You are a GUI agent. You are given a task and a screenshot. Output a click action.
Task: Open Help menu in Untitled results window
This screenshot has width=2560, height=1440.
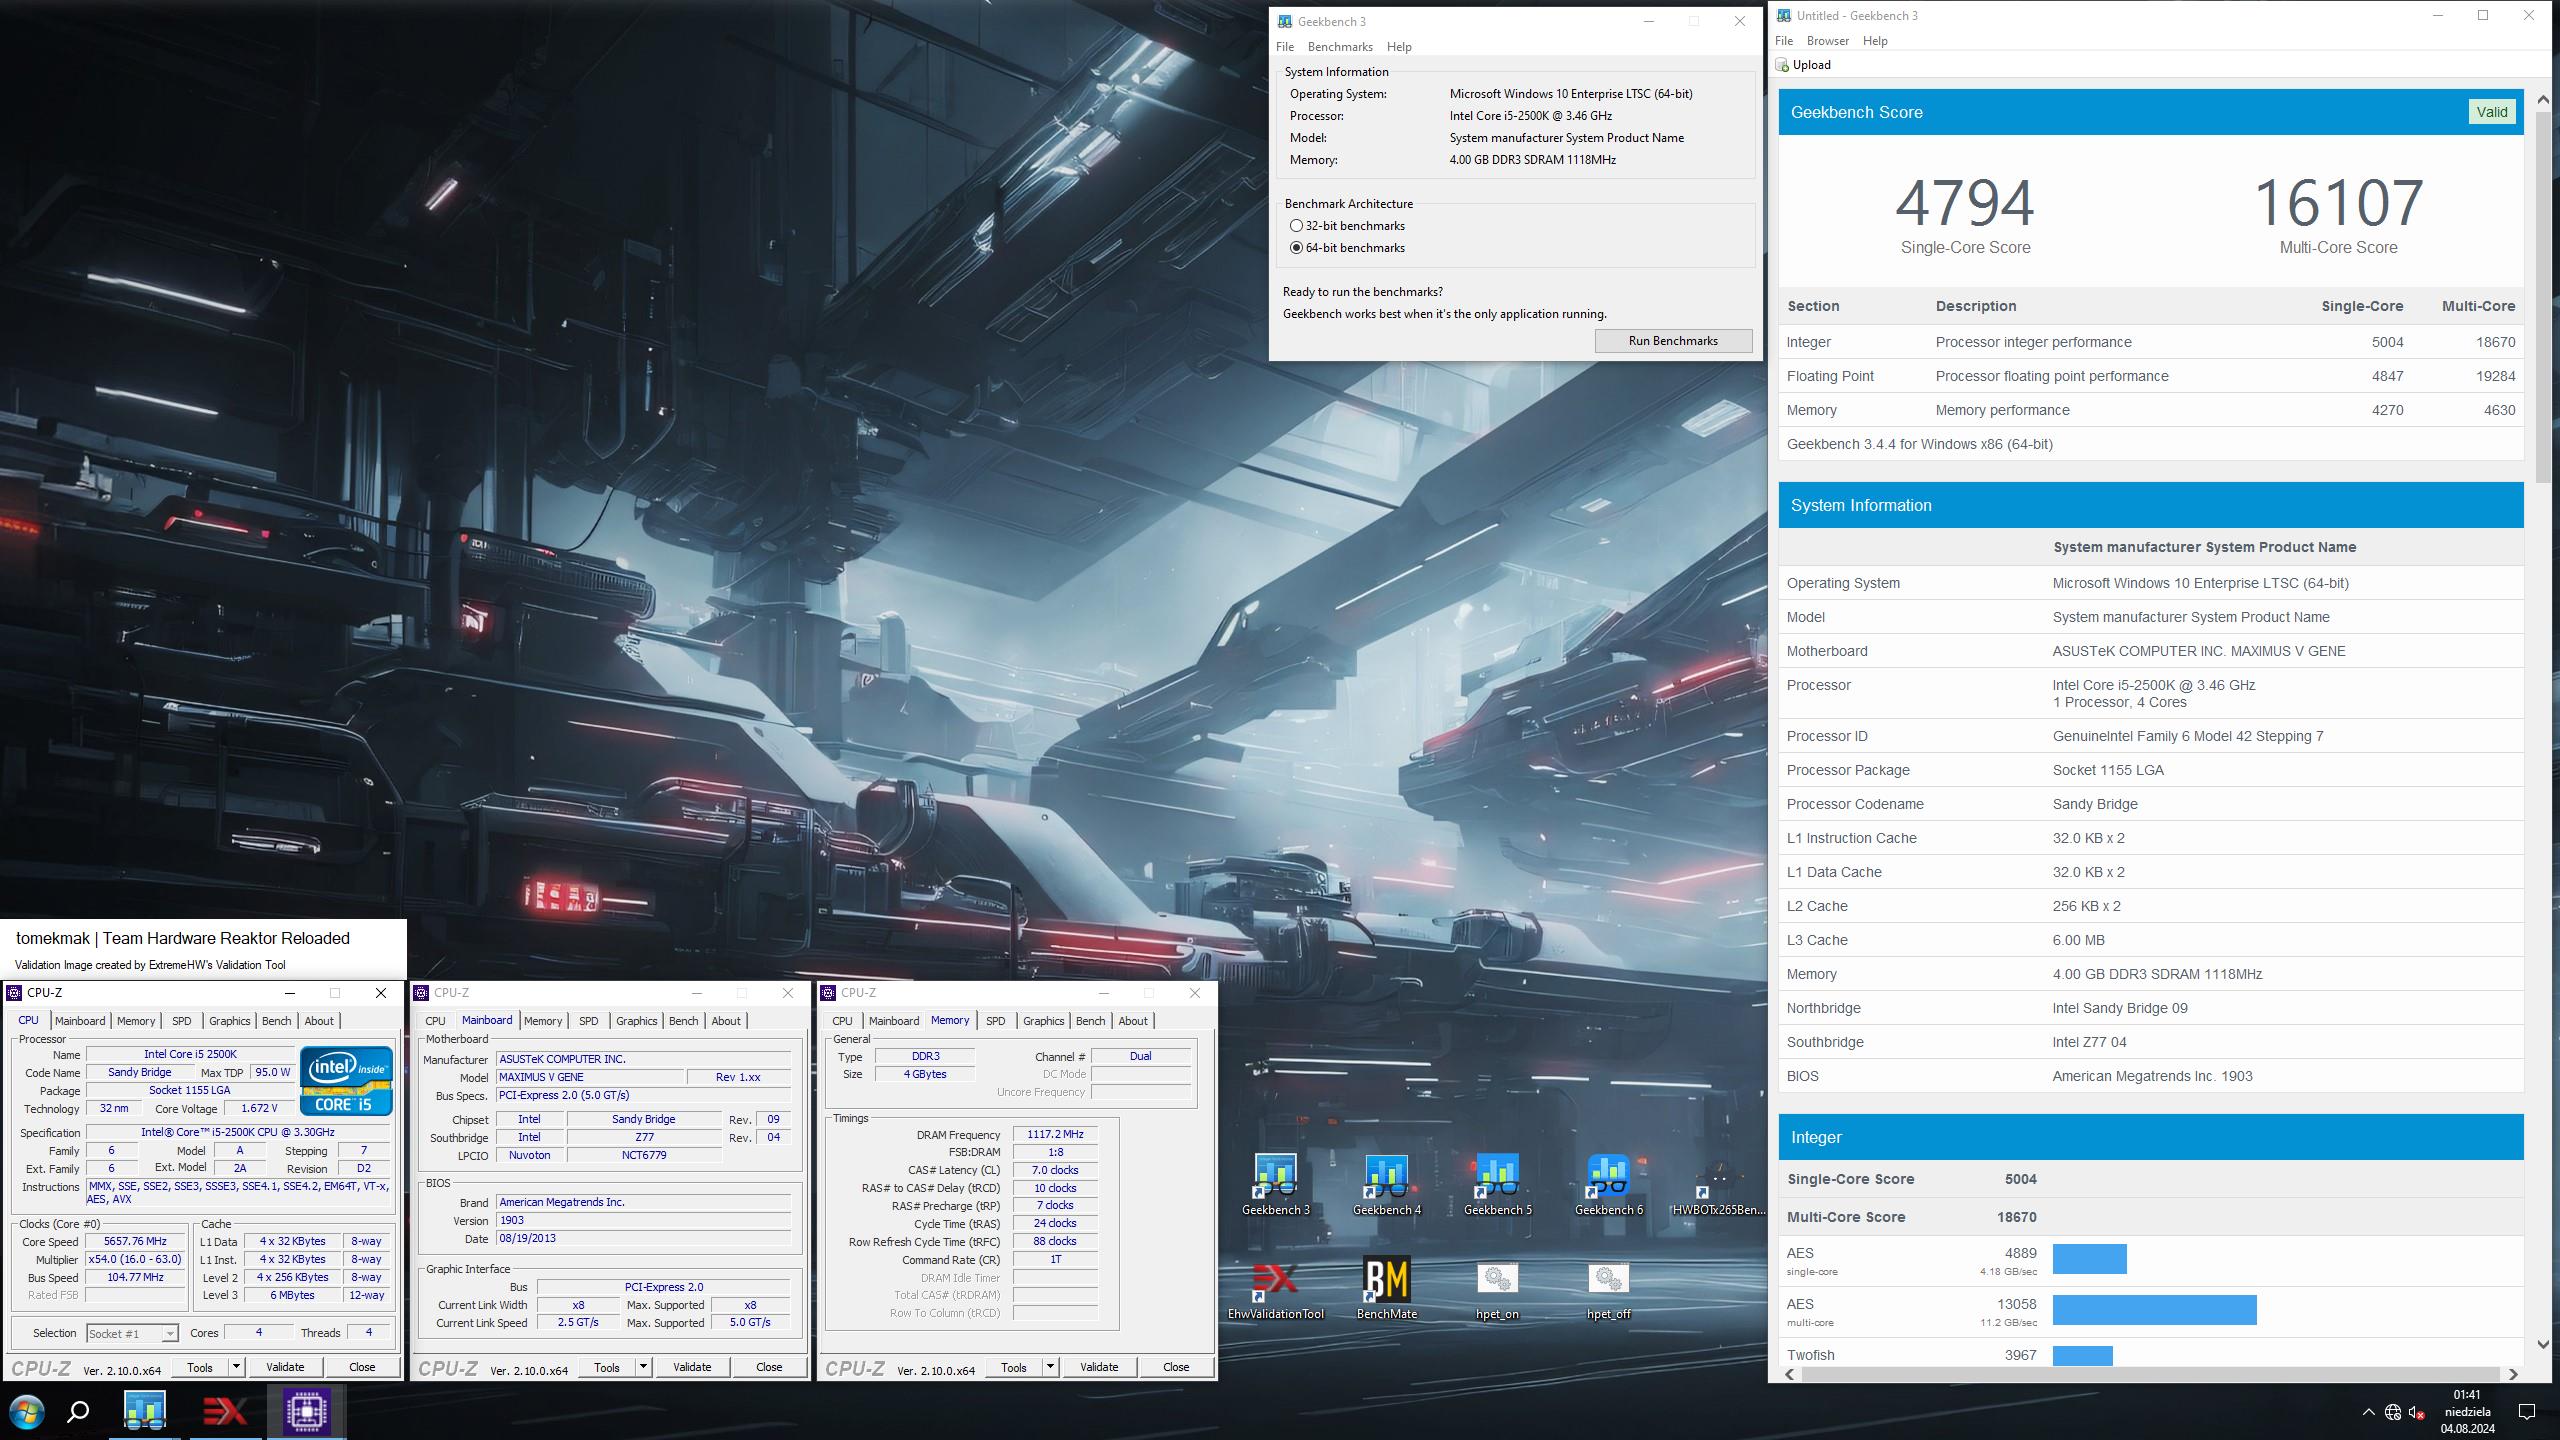point(1875,41)
